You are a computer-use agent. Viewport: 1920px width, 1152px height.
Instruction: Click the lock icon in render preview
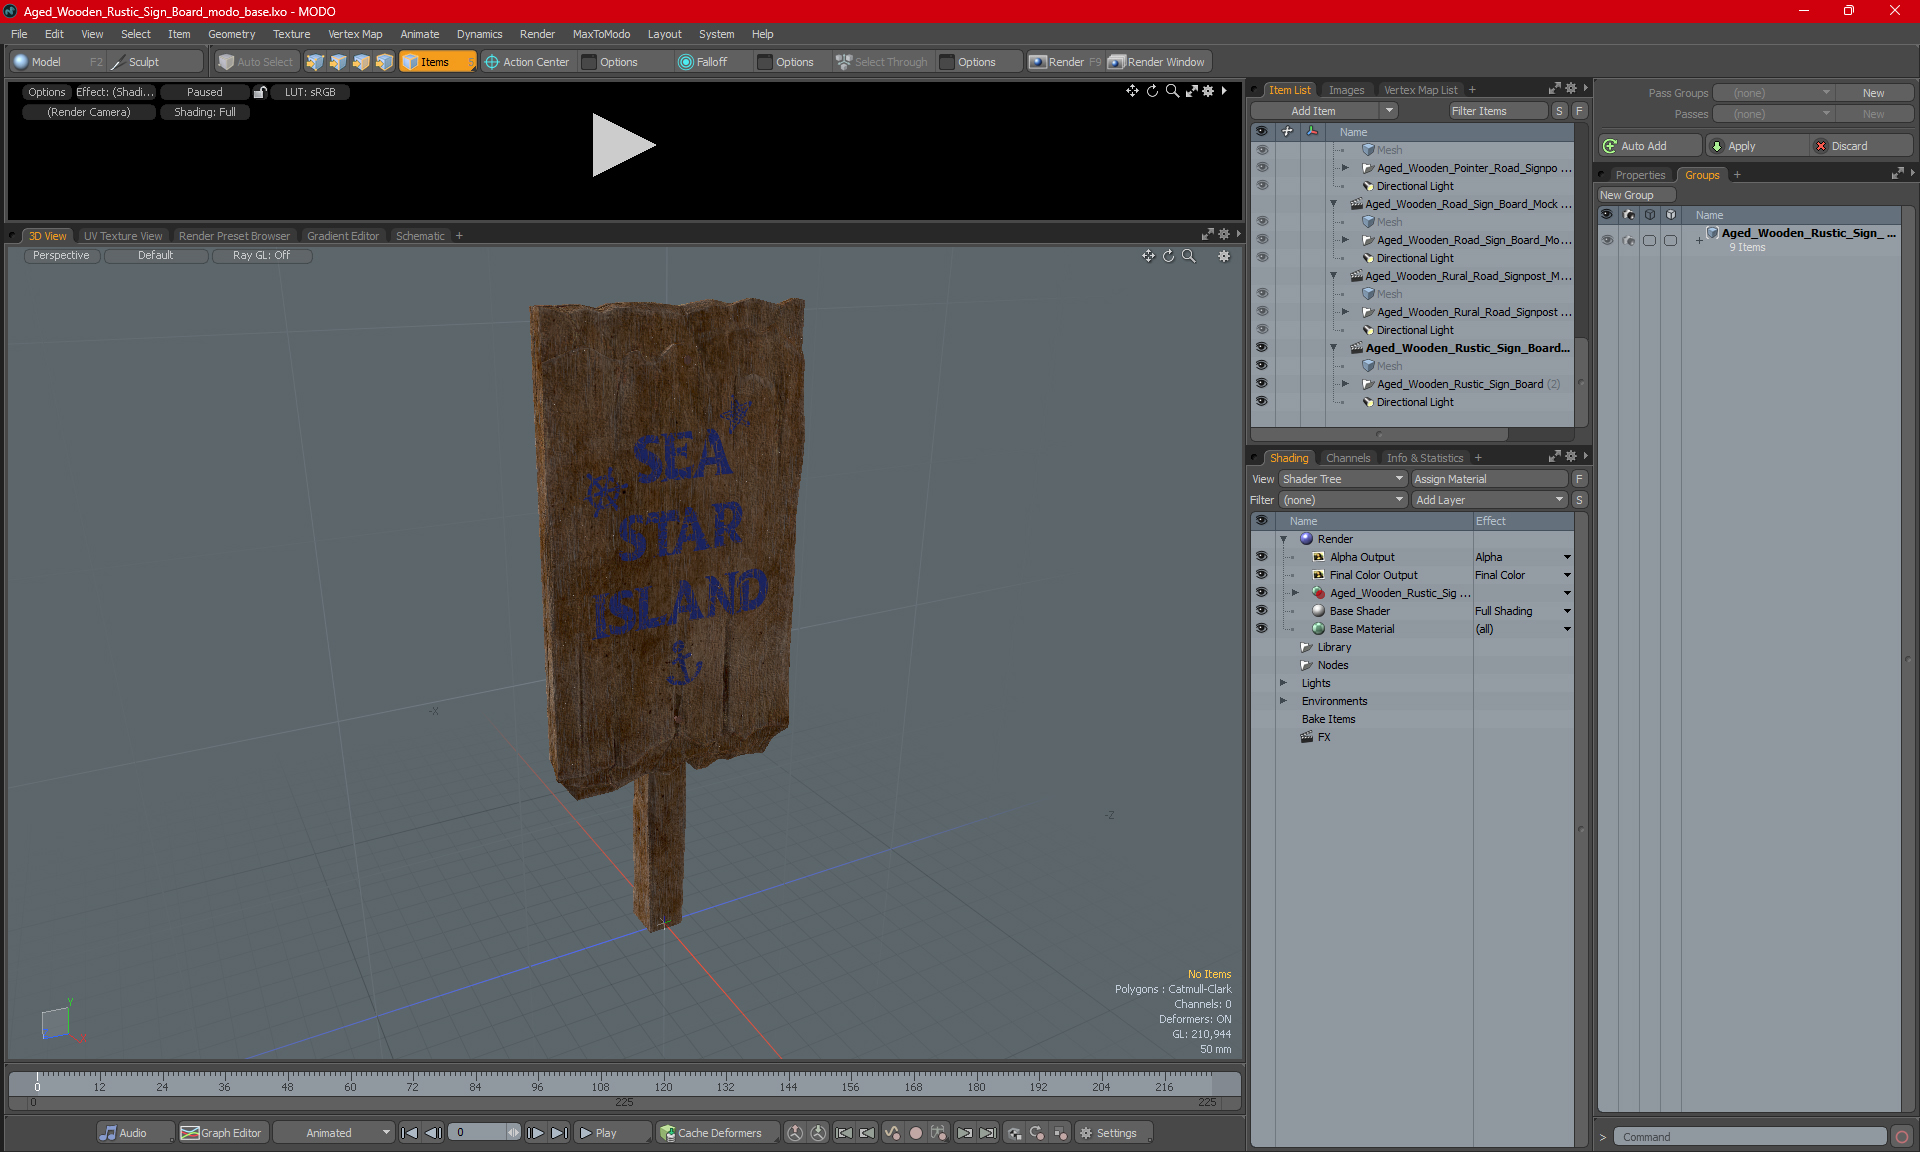click(260, 92)
